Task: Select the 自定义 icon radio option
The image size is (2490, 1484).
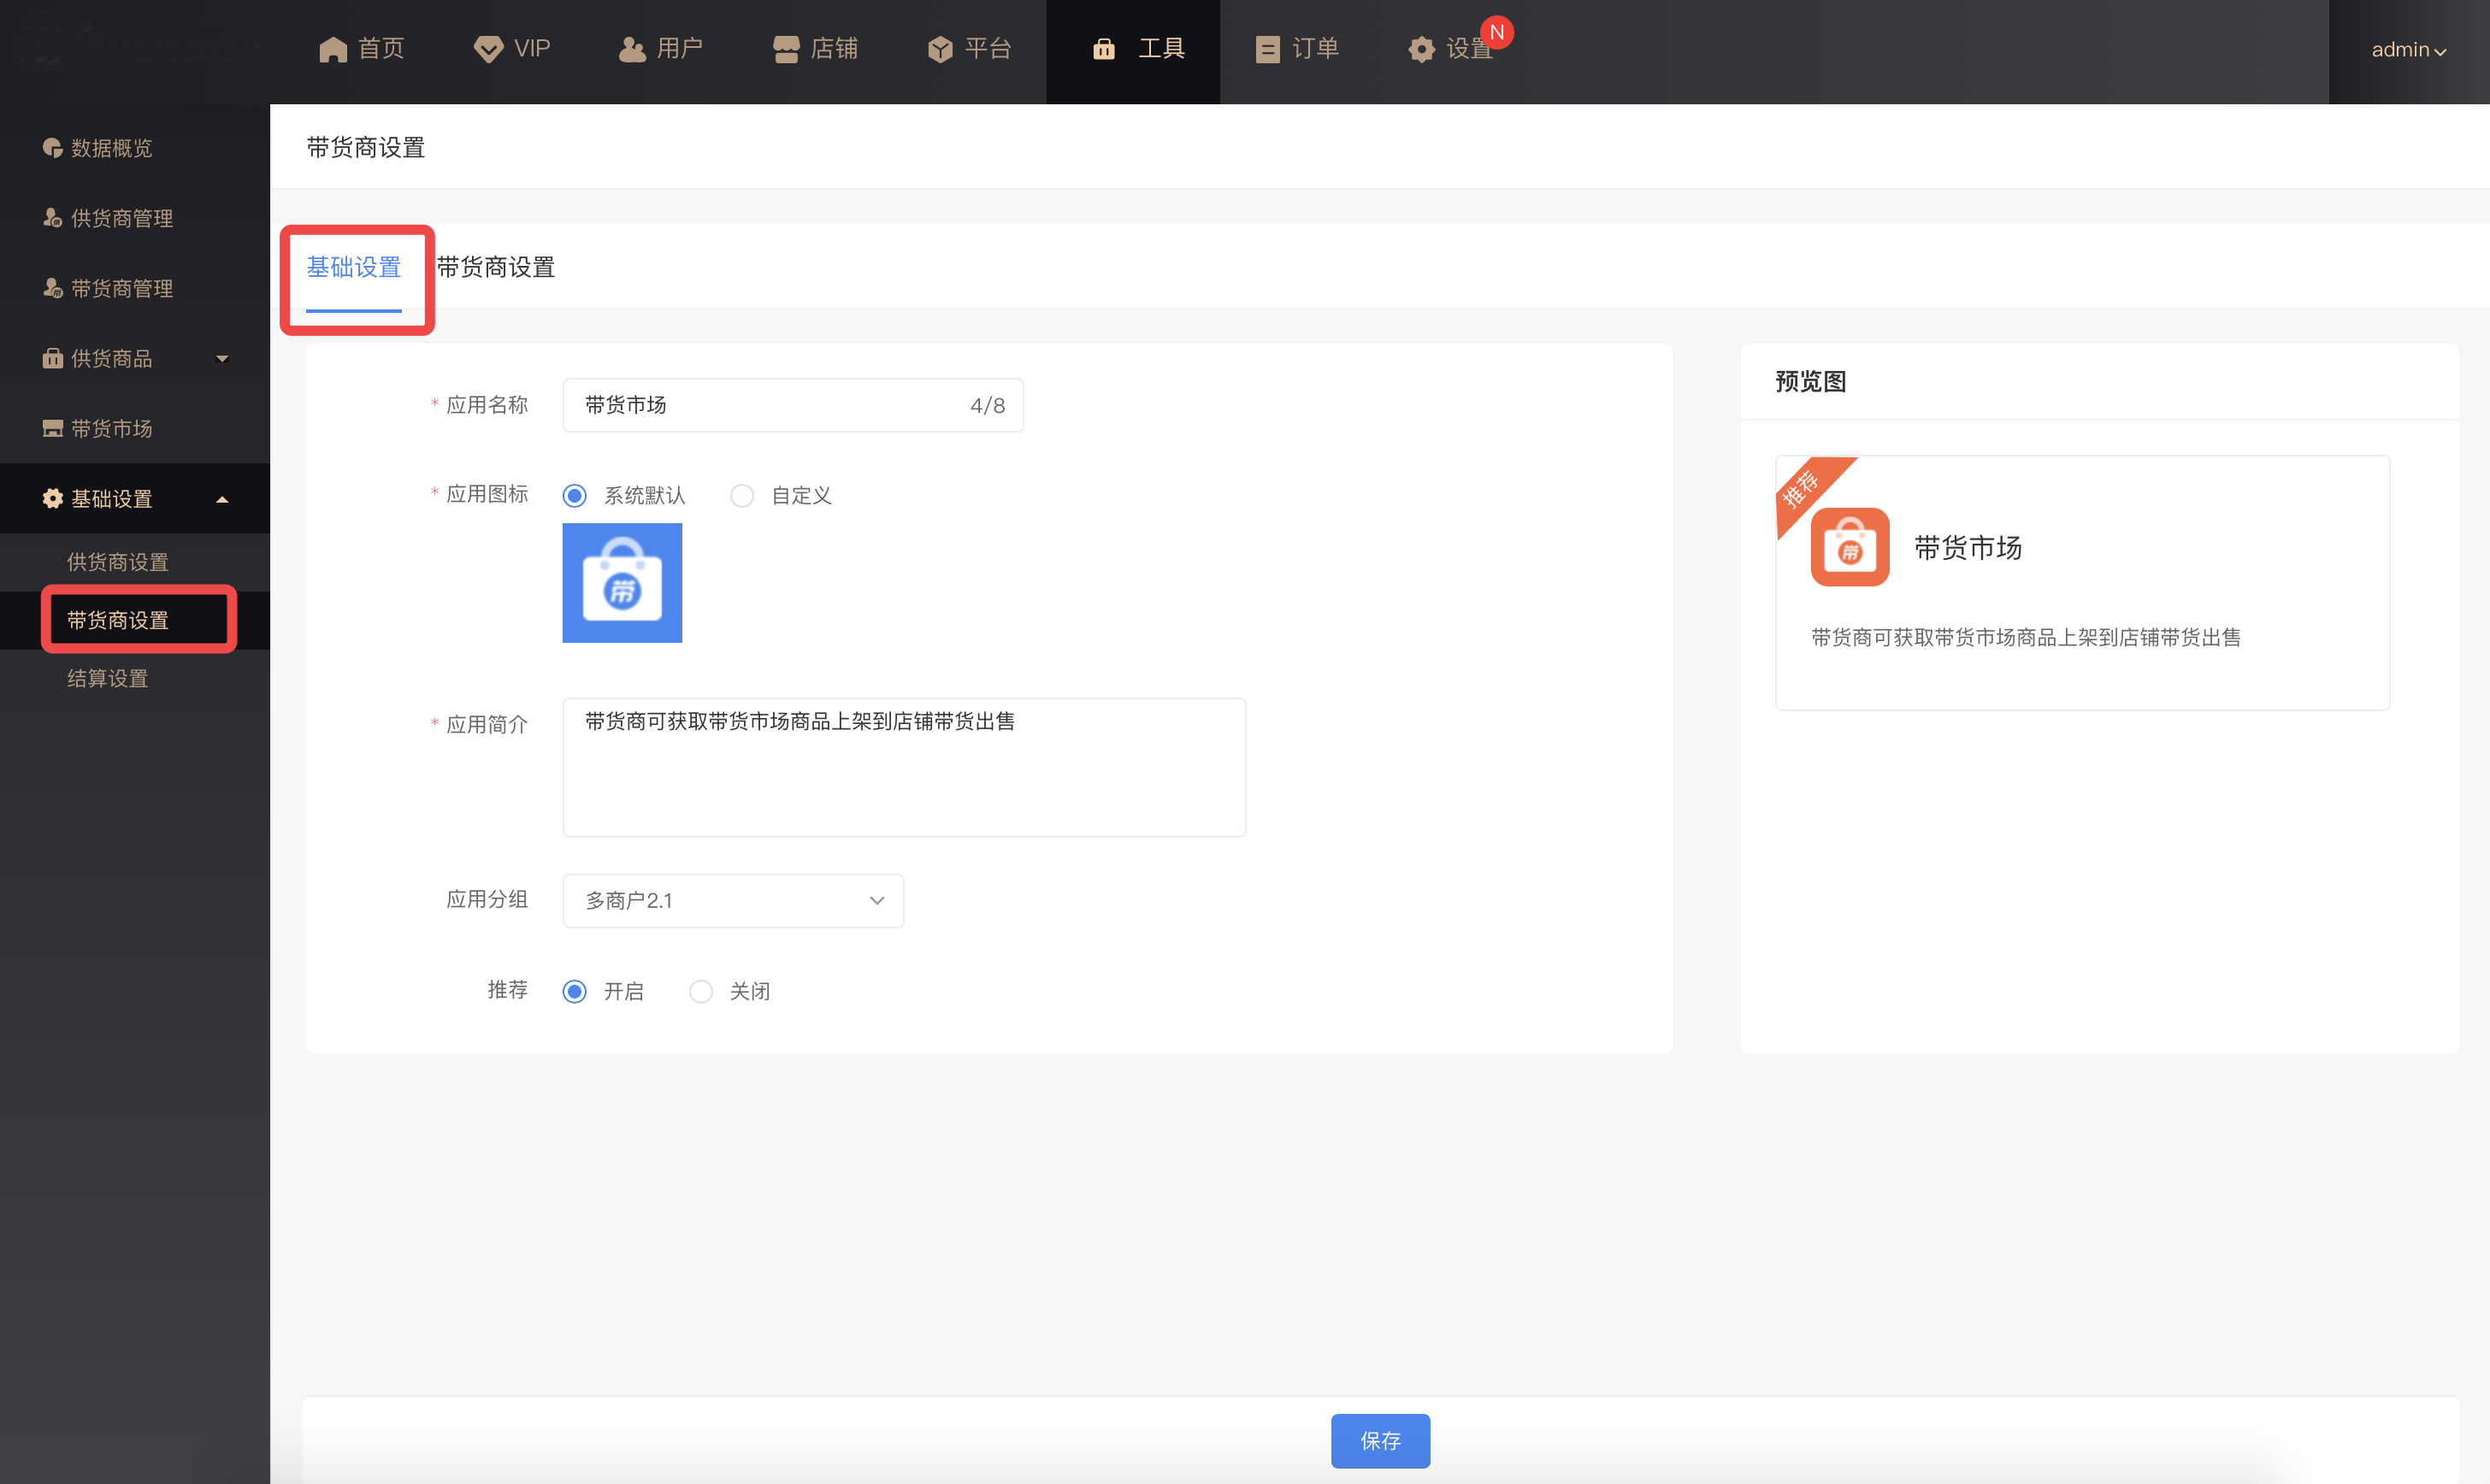Action: coord(742,496)
